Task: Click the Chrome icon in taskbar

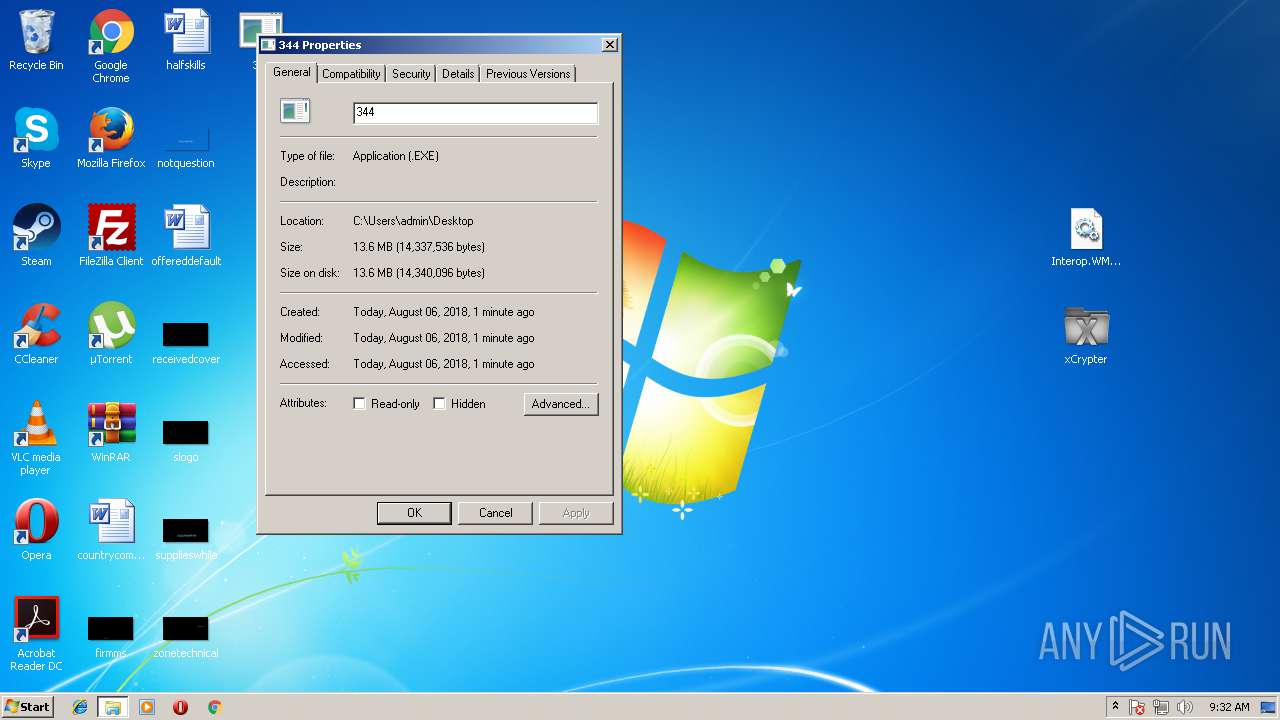Action: [214, 707]
